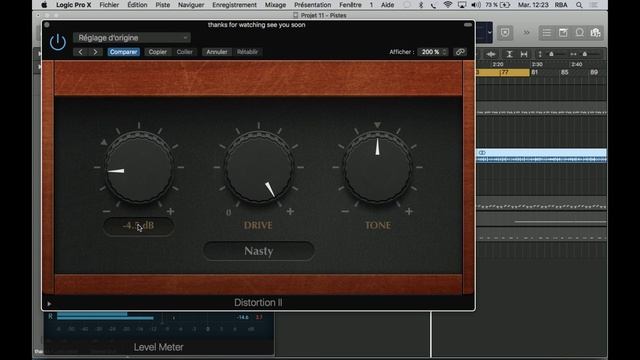Click the TONE knob
The height and width of the screenshot is (360, 640).
coord(378,167)
